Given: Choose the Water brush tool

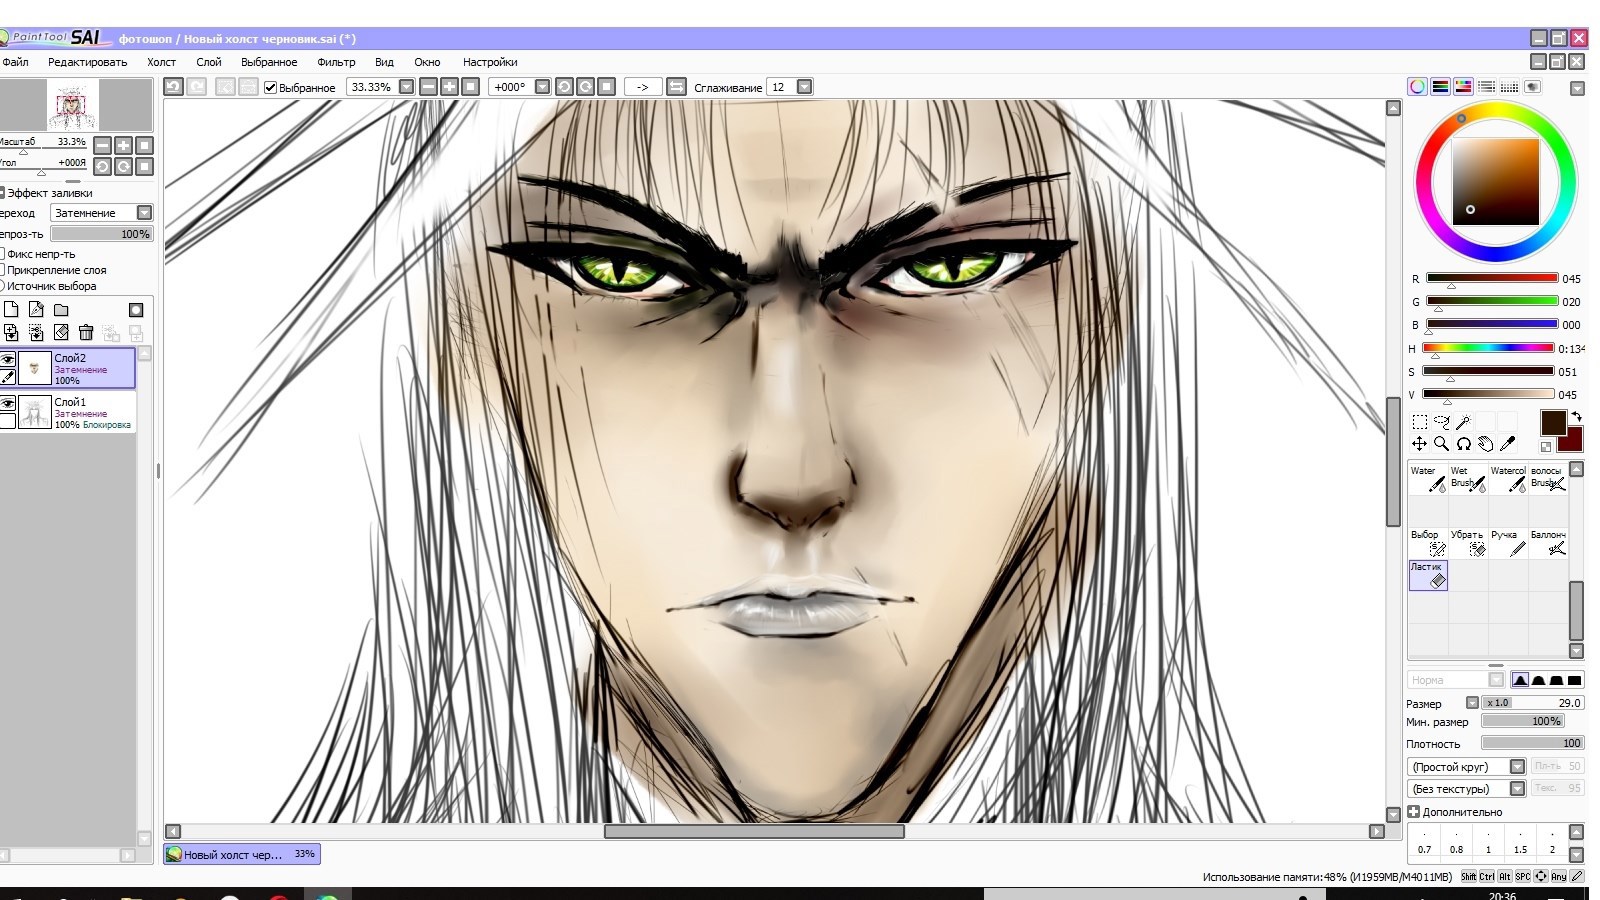Looking at the screenshot, I should (1428, 479).
